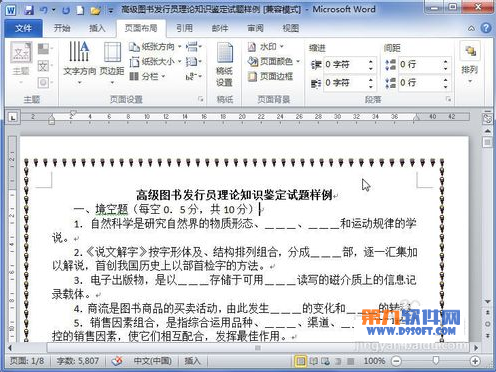Click the Redo icon in title bar
The width and height of the screenshot is (496, 372).
[66, 10]
